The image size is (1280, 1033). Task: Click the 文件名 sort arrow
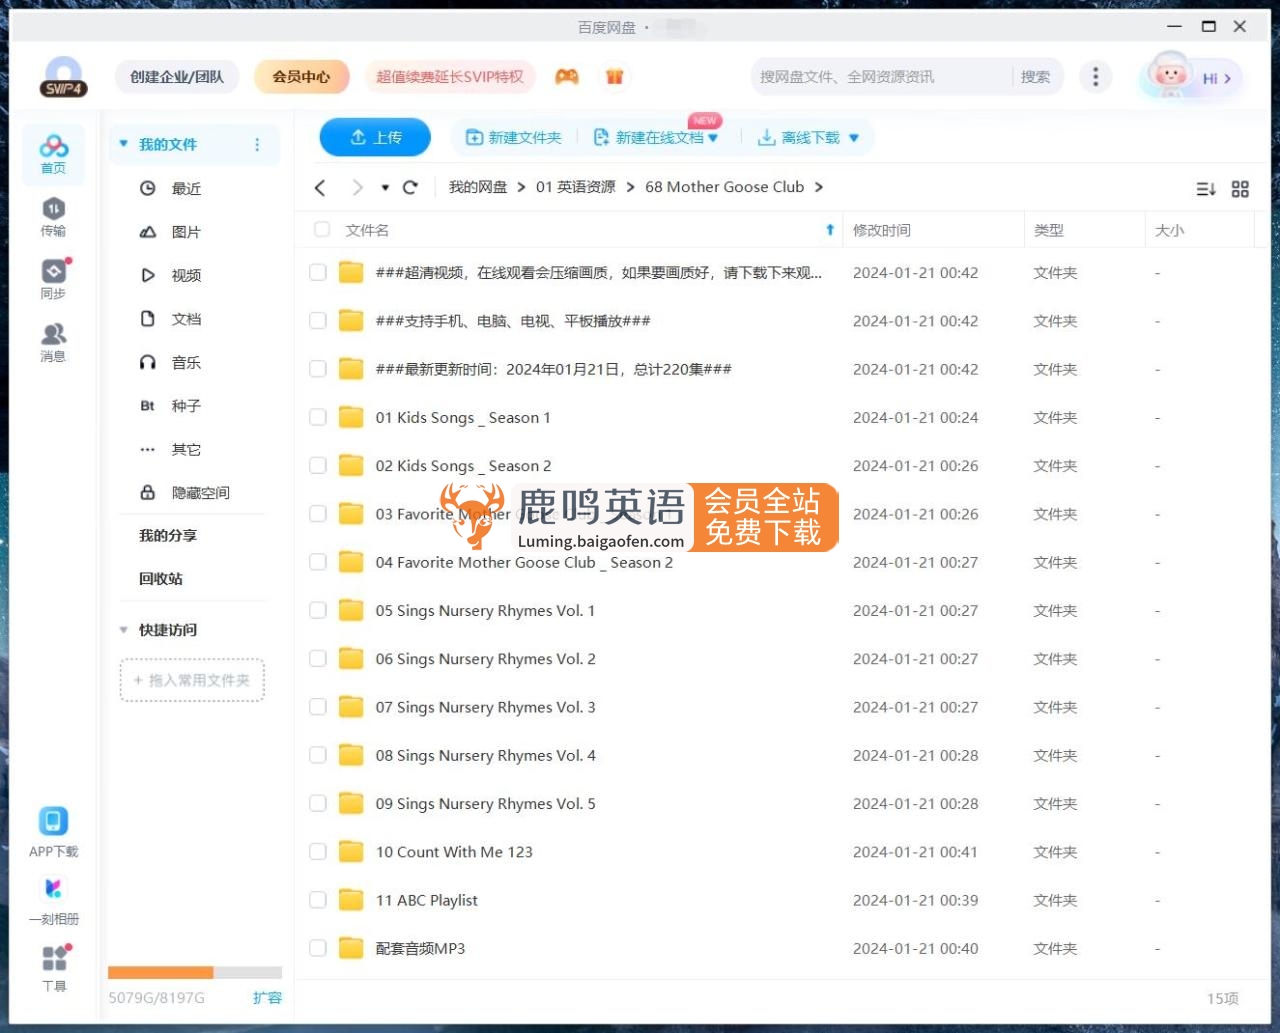830,230
